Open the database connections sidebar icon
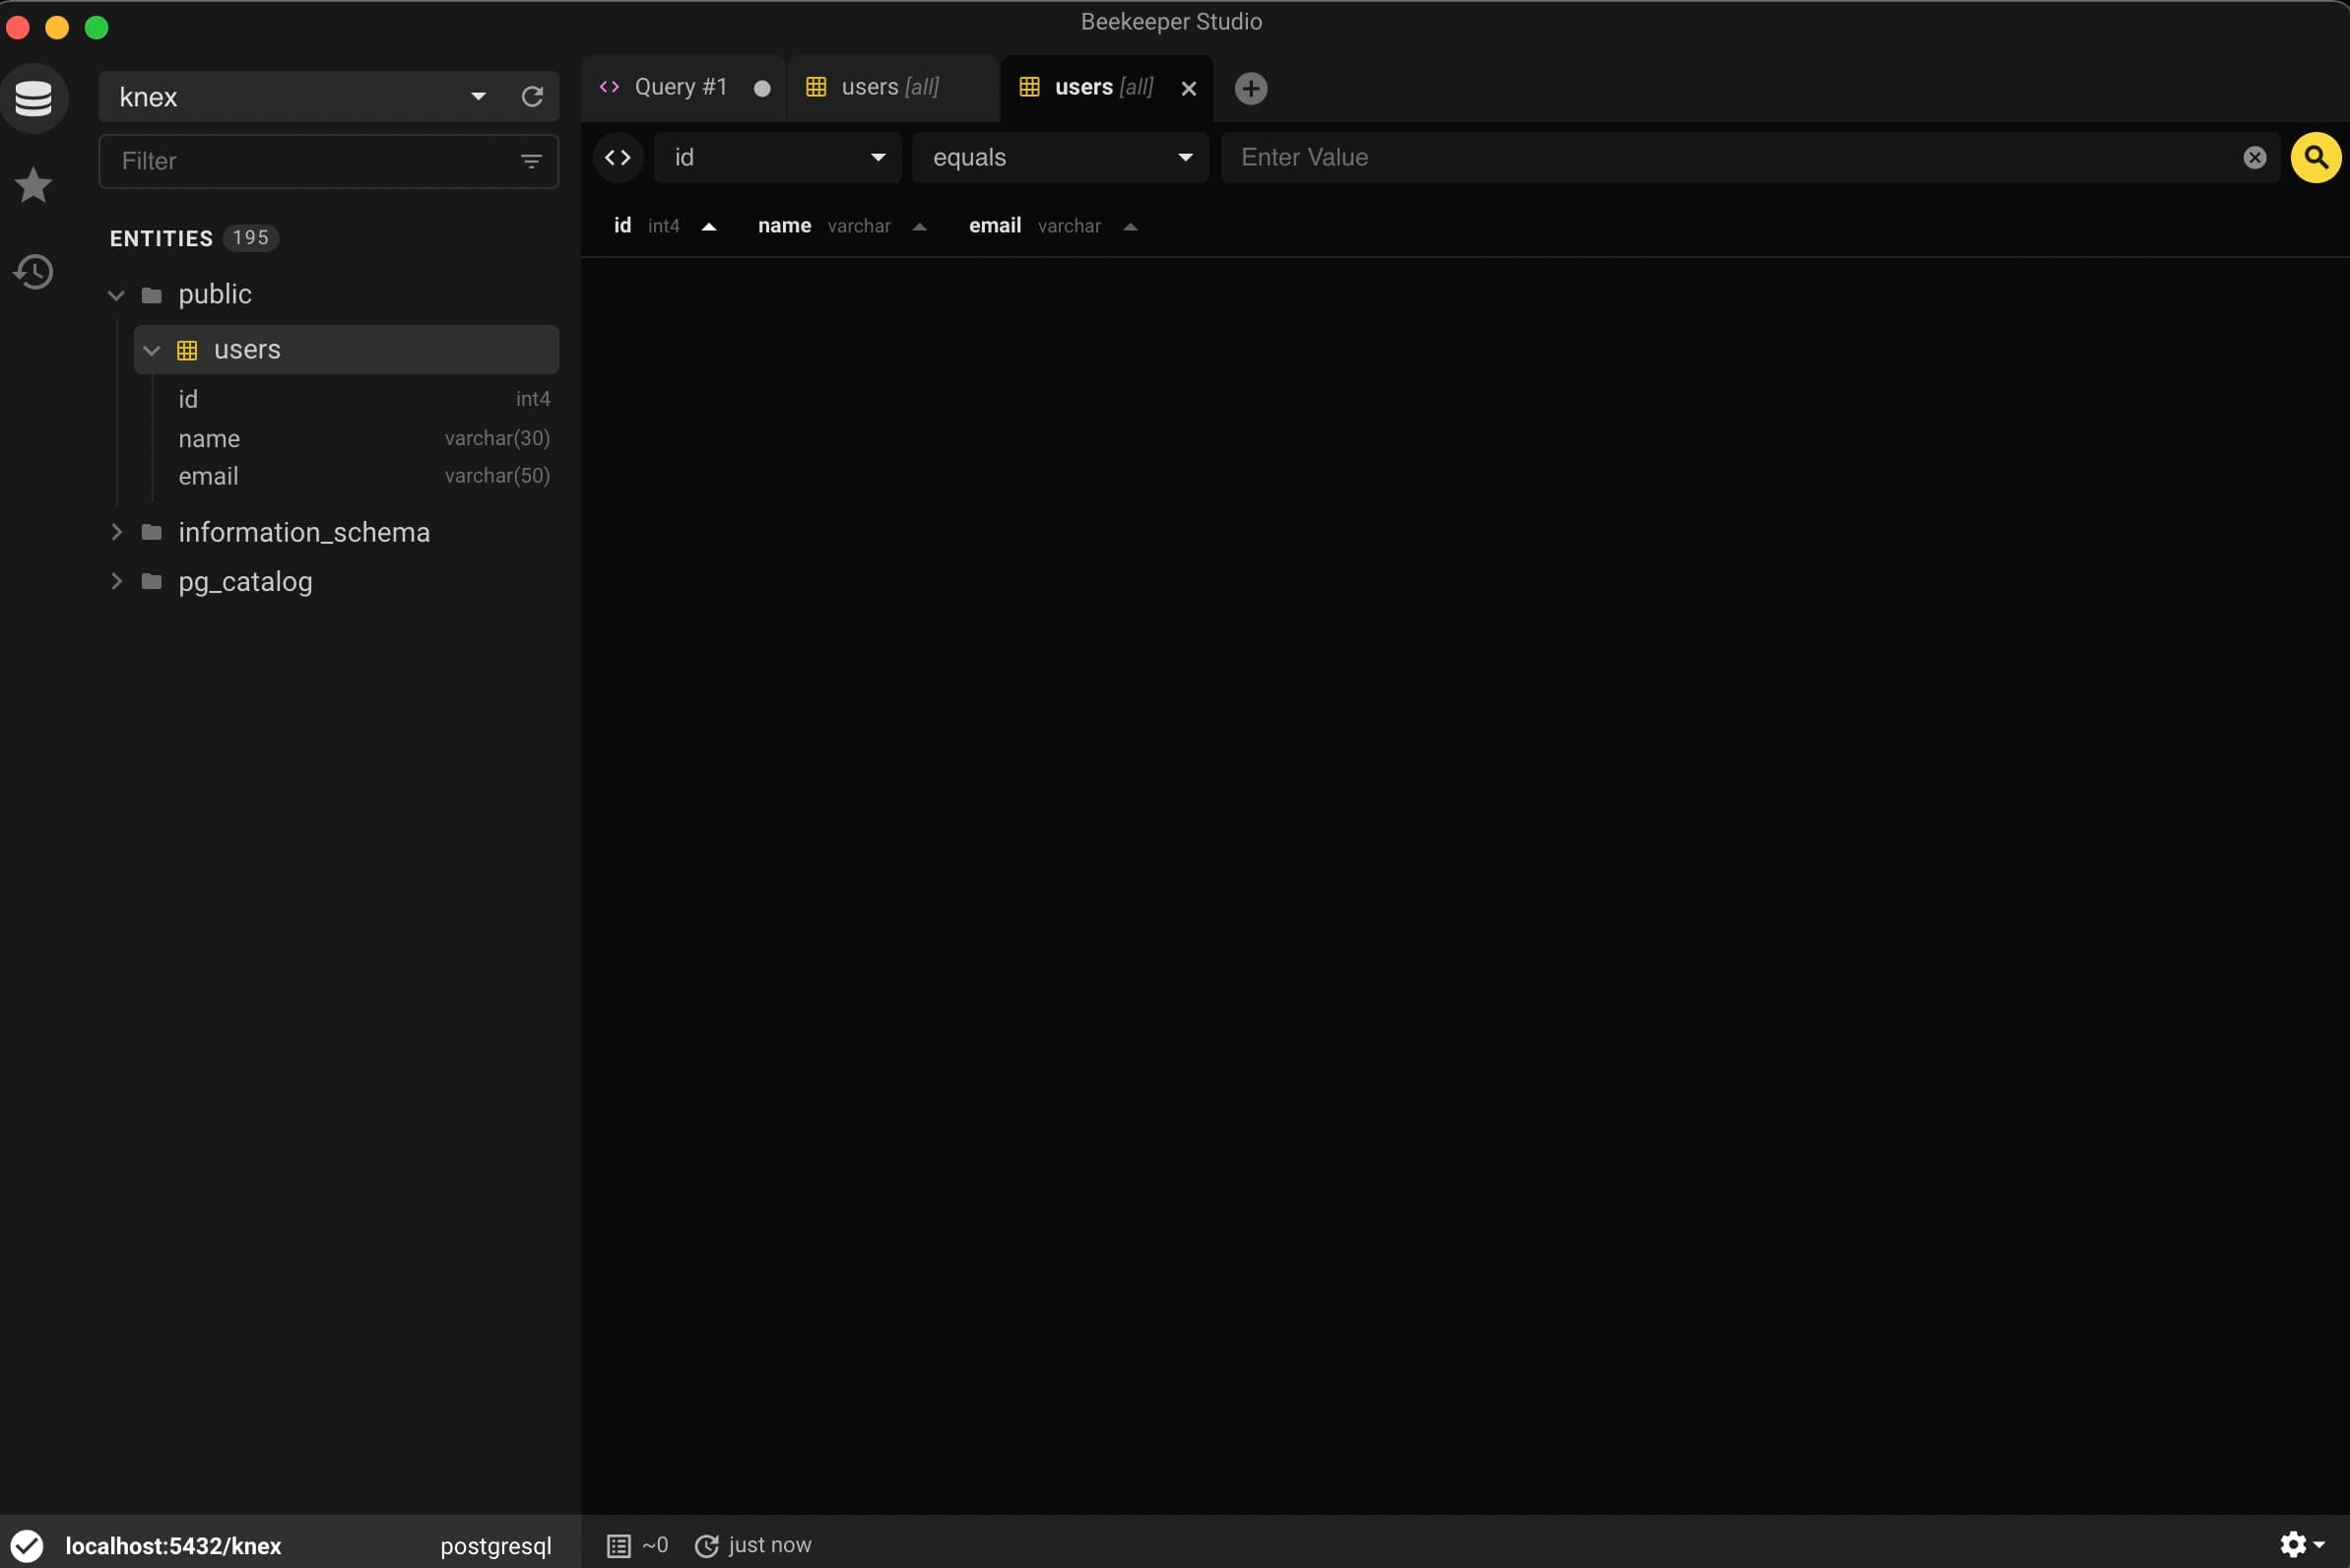Viewport: 2350px width, 1568px height. (33, 97)
